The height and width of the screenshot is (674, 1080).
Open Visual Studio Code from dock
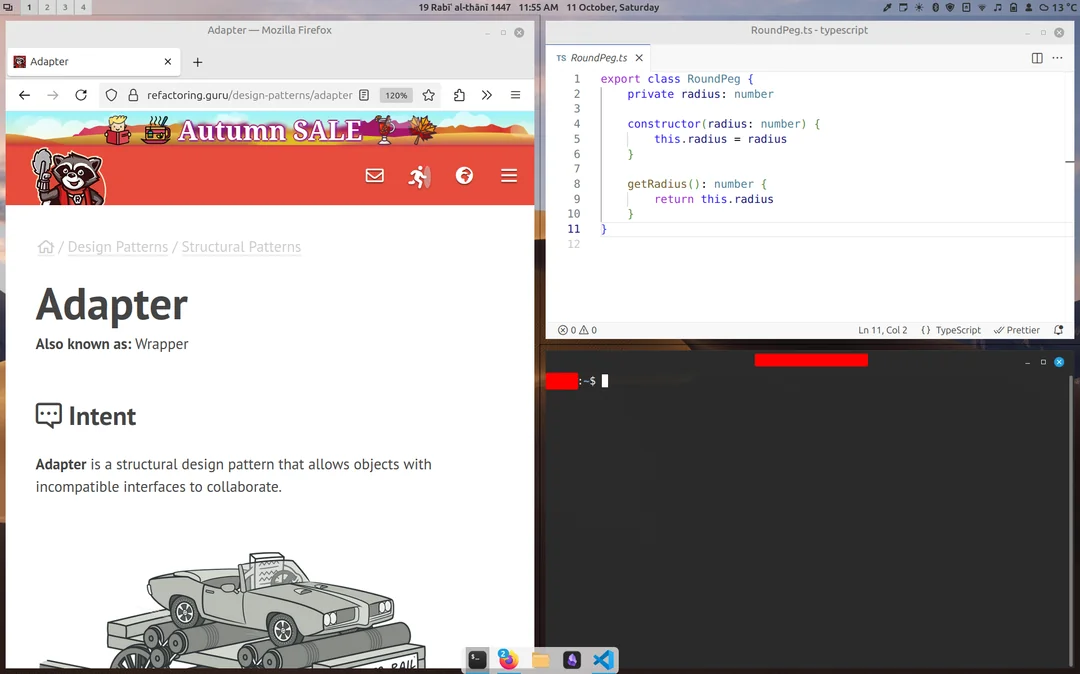point(603,660)
